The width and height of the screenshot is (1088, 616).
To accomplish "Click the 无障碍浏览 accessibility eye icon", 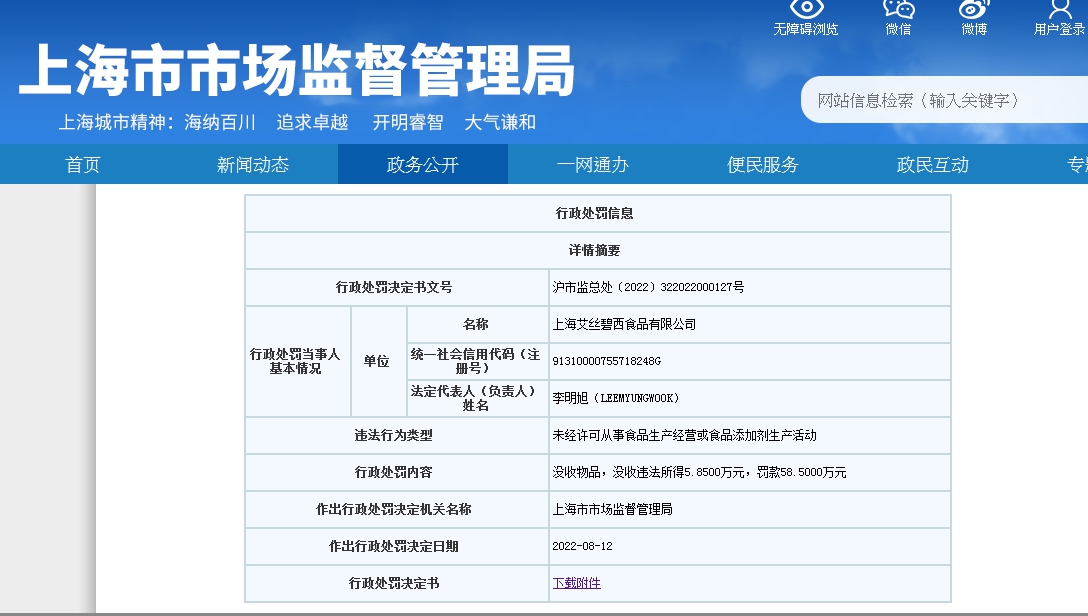I will 806,18.
